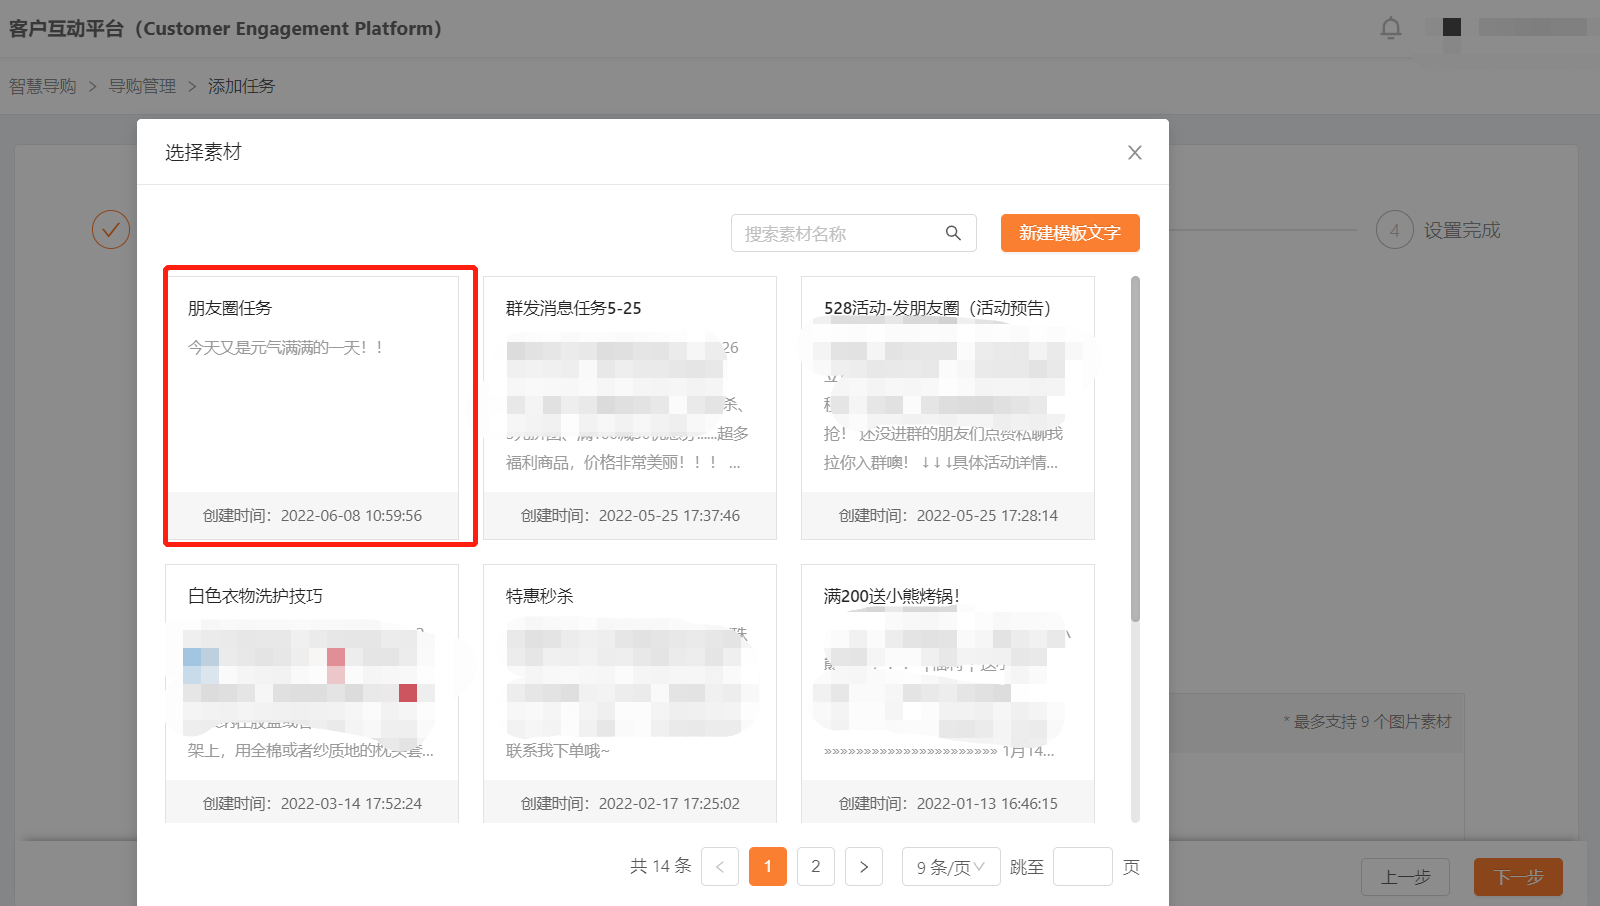This screenshot has height=906, width=1600.
Task: Open 导购管理 breadcrumb link
Action: [x=142, y=86]
